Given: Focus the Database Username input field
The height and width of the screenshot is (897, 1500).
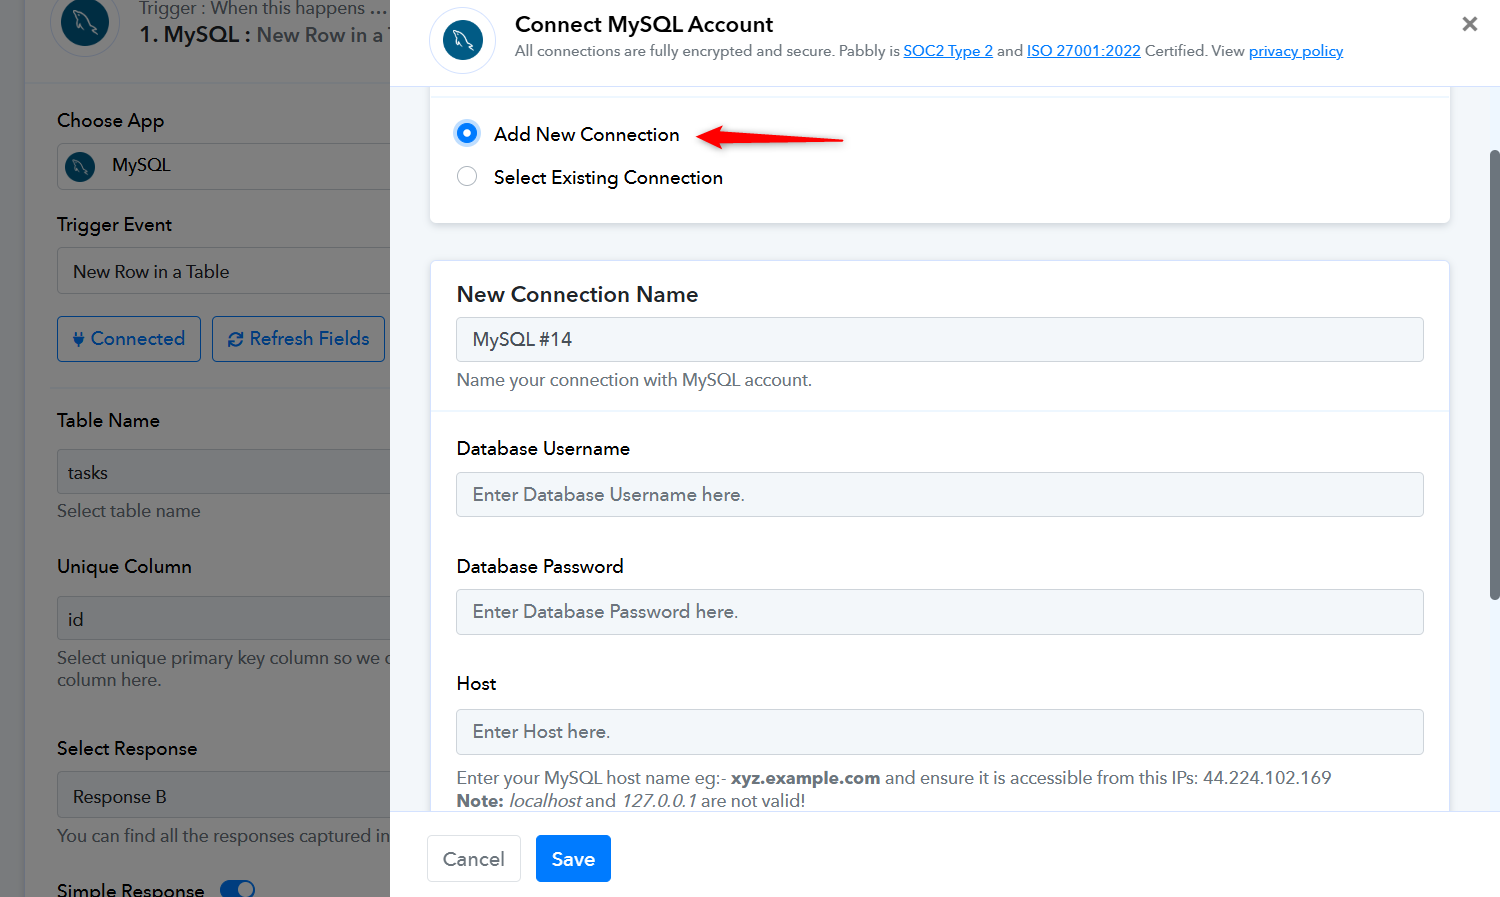Looking at the screenshot, I should (x=939, y=495).
